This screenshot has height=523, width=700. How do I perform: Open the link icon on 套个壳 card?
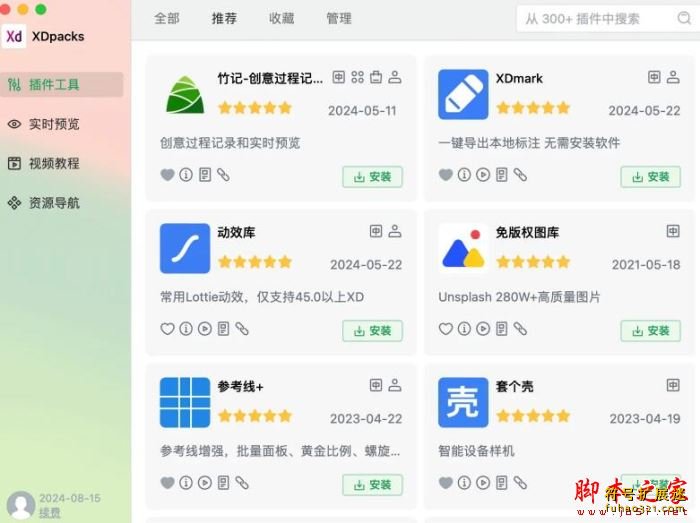coord(520,483)
